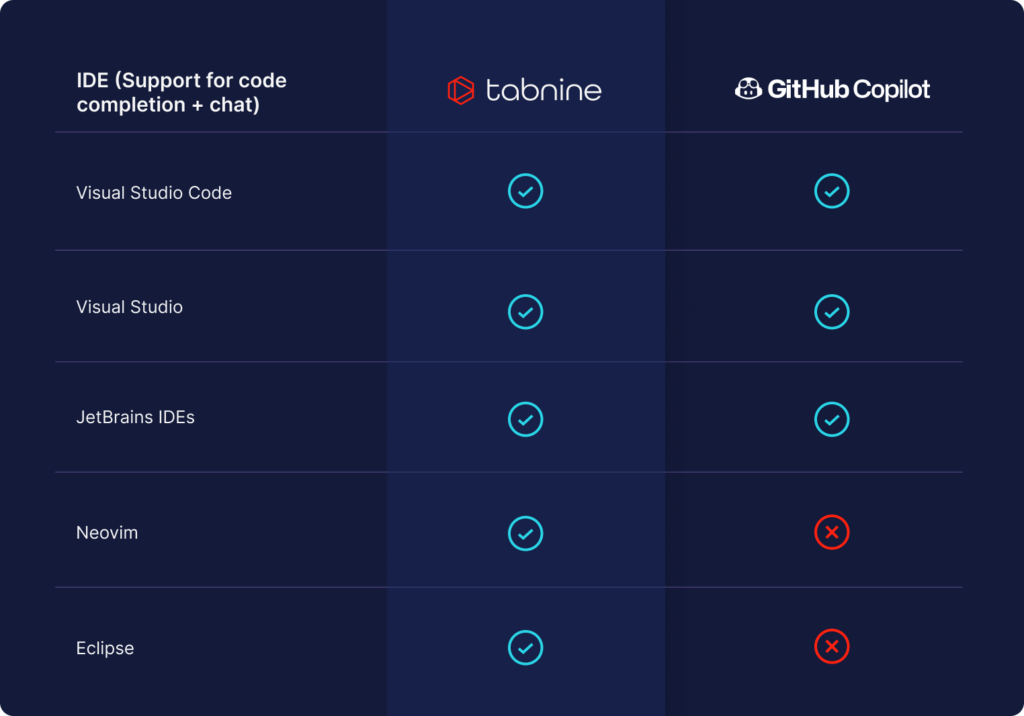Viewport: 1024px width, 716px height.
Task: Click Tabnine checkmark for Neovim
Action: pos(525,533)
